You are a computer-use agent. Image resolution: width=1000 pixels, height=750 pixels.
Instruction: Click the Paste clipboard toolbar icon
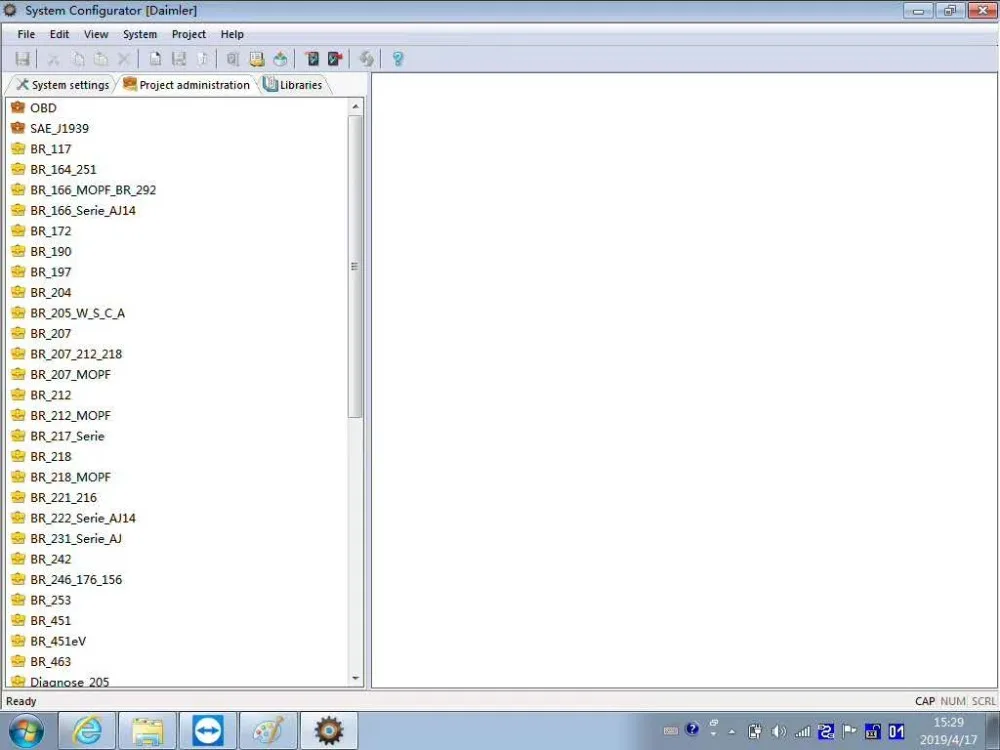pyautogui.click(x=101, y=59)
